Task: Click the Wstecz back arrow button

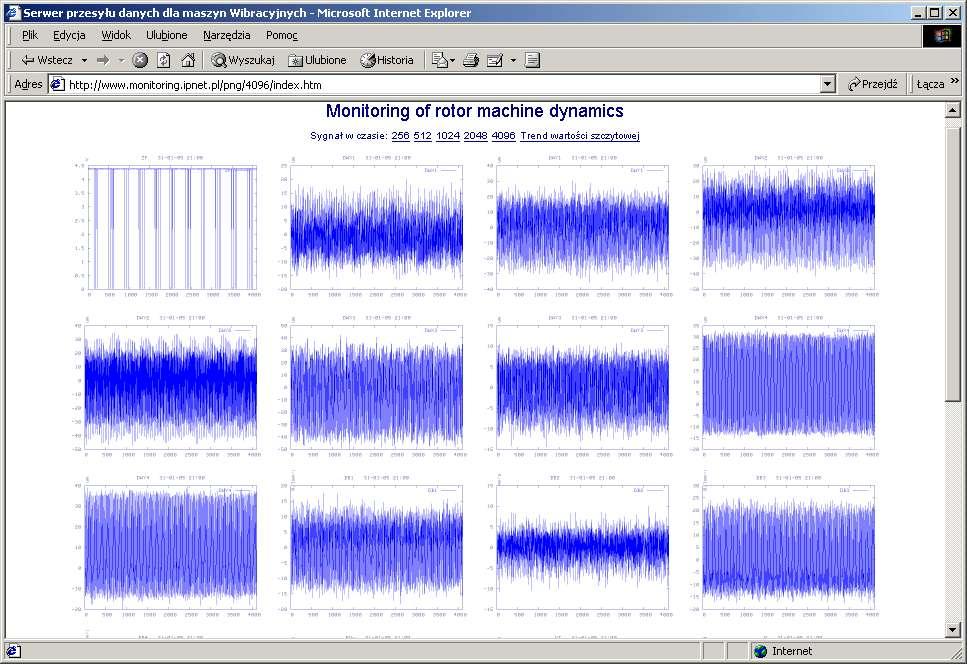Action: 47,60
